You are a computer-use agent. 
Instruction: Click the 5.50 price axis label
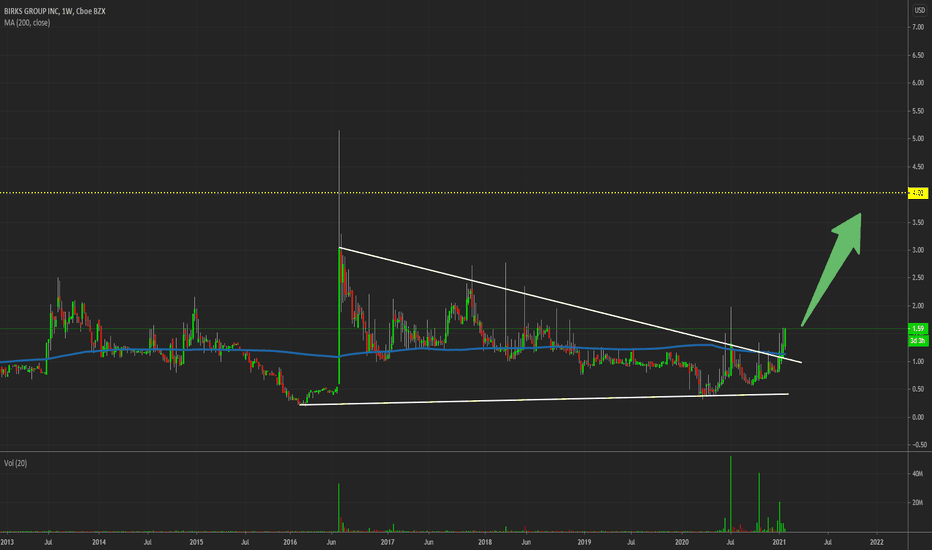click(x=918, y=111)
